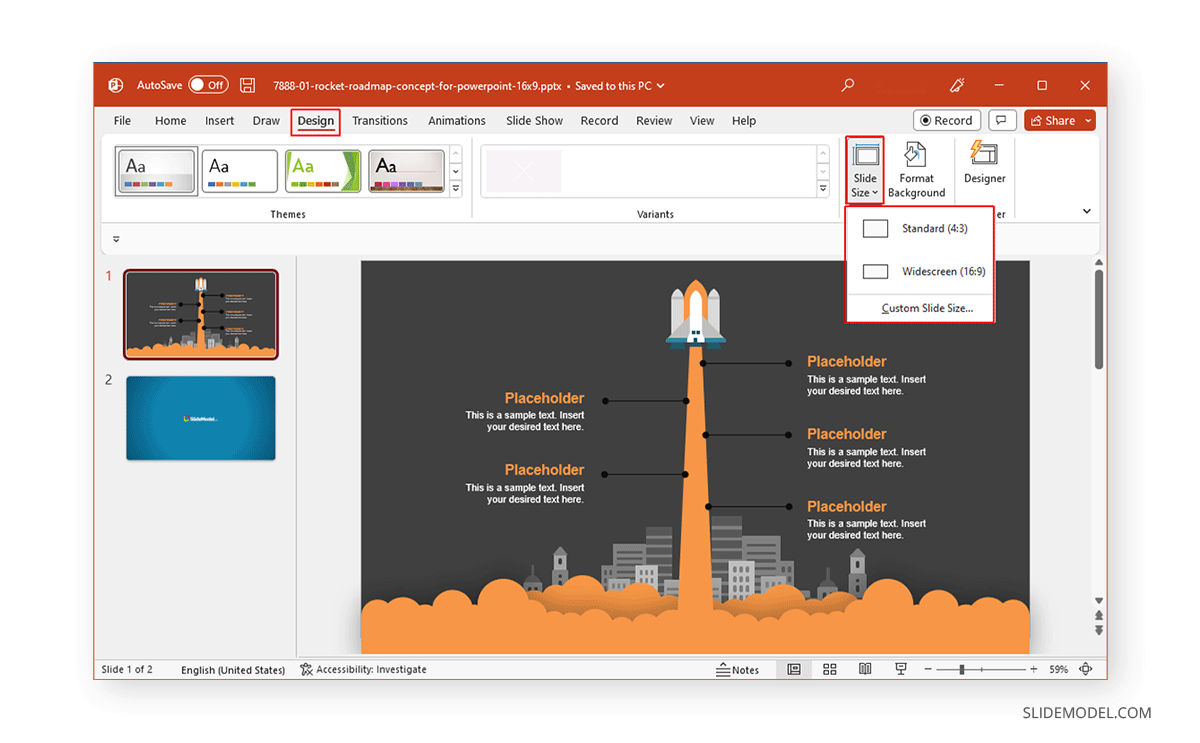Image resolution: width=1200 pixels, height=743 pixels.
Task: Choose Standard (4:3) slide size
Action: click(x=921, y=229)
